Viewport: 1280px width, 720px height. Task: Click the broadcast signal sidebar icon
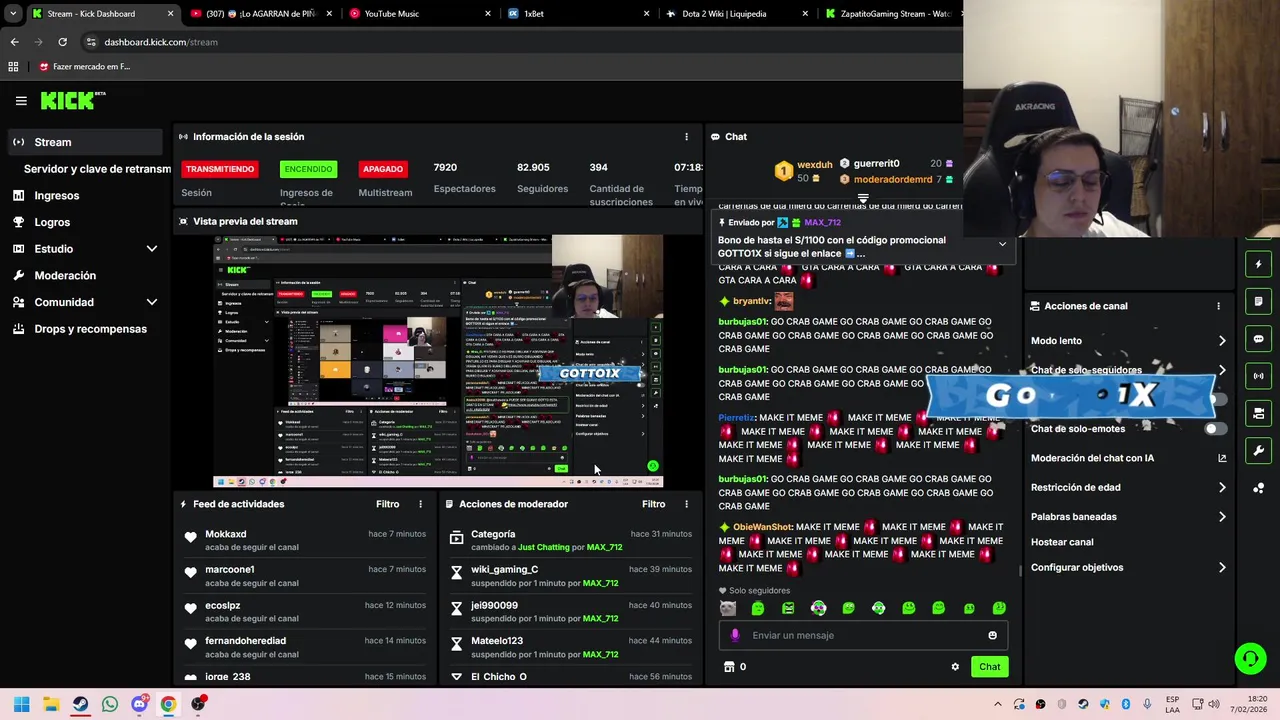(x=1258, y=376)
